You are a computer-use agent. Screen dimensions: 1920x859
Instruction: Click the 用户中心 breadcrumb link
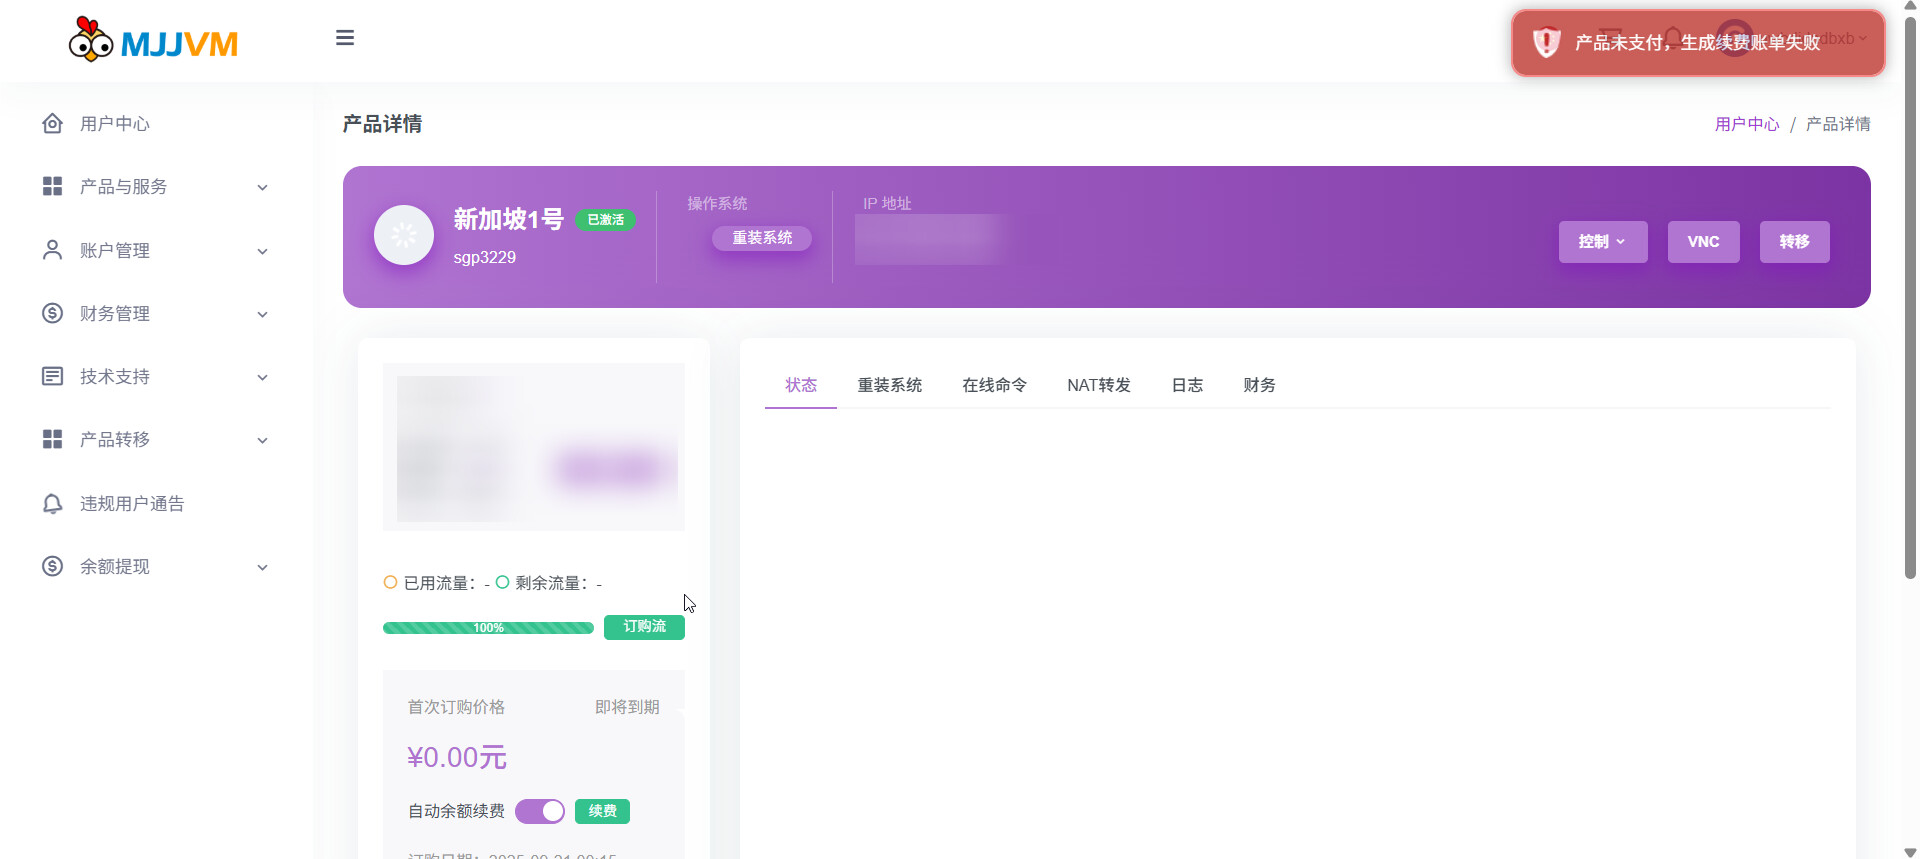click(x=1746, y=124)
